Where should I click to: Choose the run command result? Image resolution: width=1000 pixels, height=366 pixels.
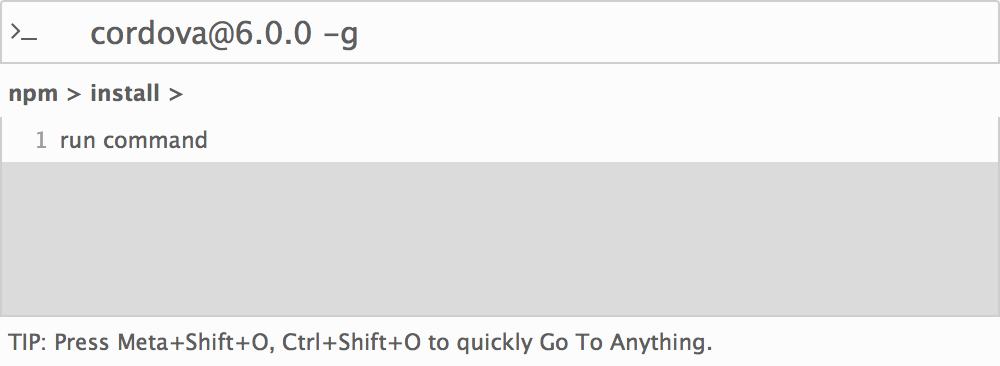click(x=500, y=140)
